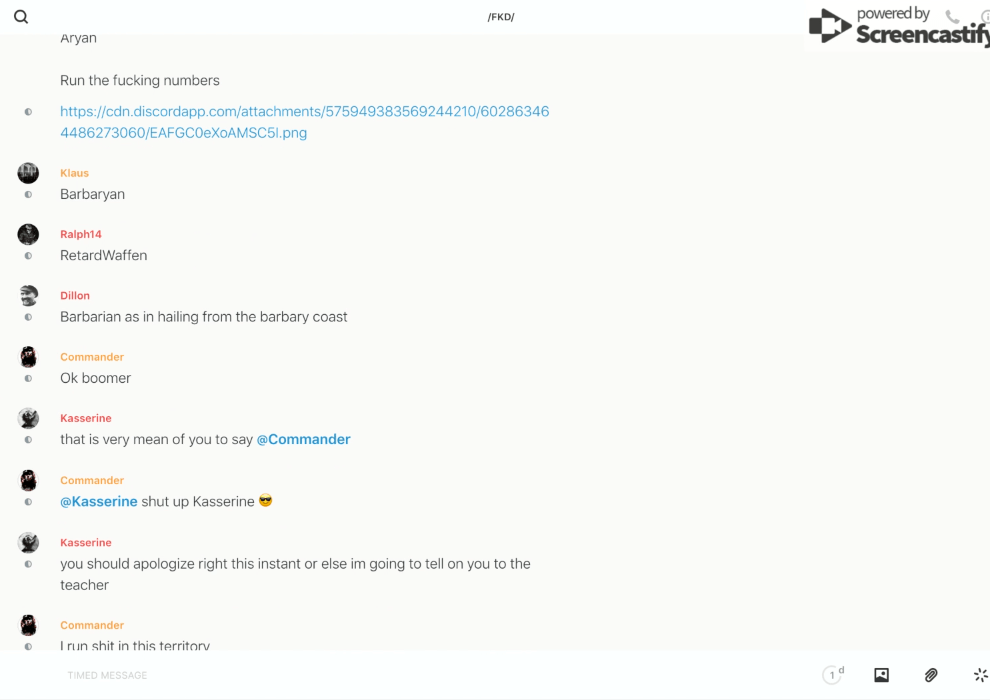
Task: Click the @Kasserine mention in Commander's reply
Action: 99,501
